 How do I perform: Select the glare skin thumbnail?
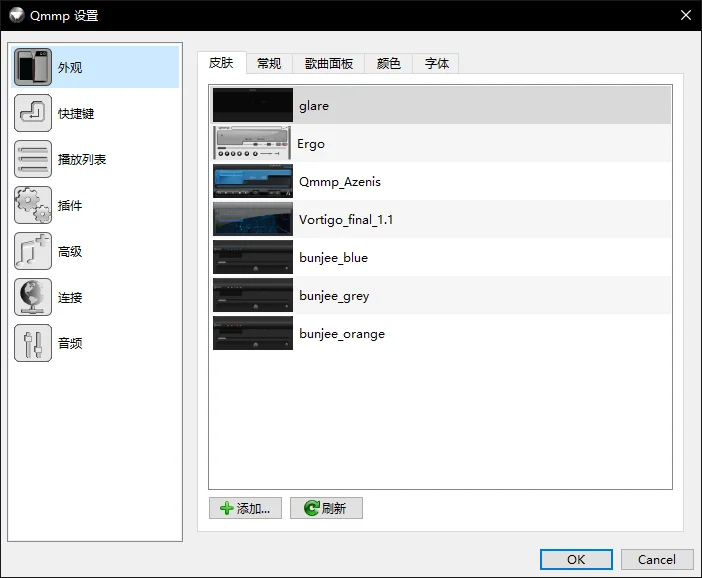click(x=253, y=105)
